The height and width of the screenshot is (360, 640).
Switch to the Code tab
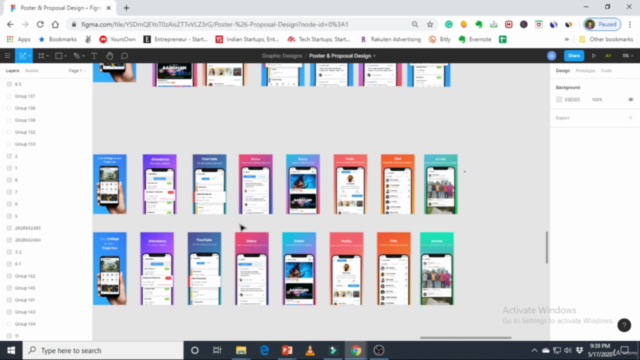(606, 71)
